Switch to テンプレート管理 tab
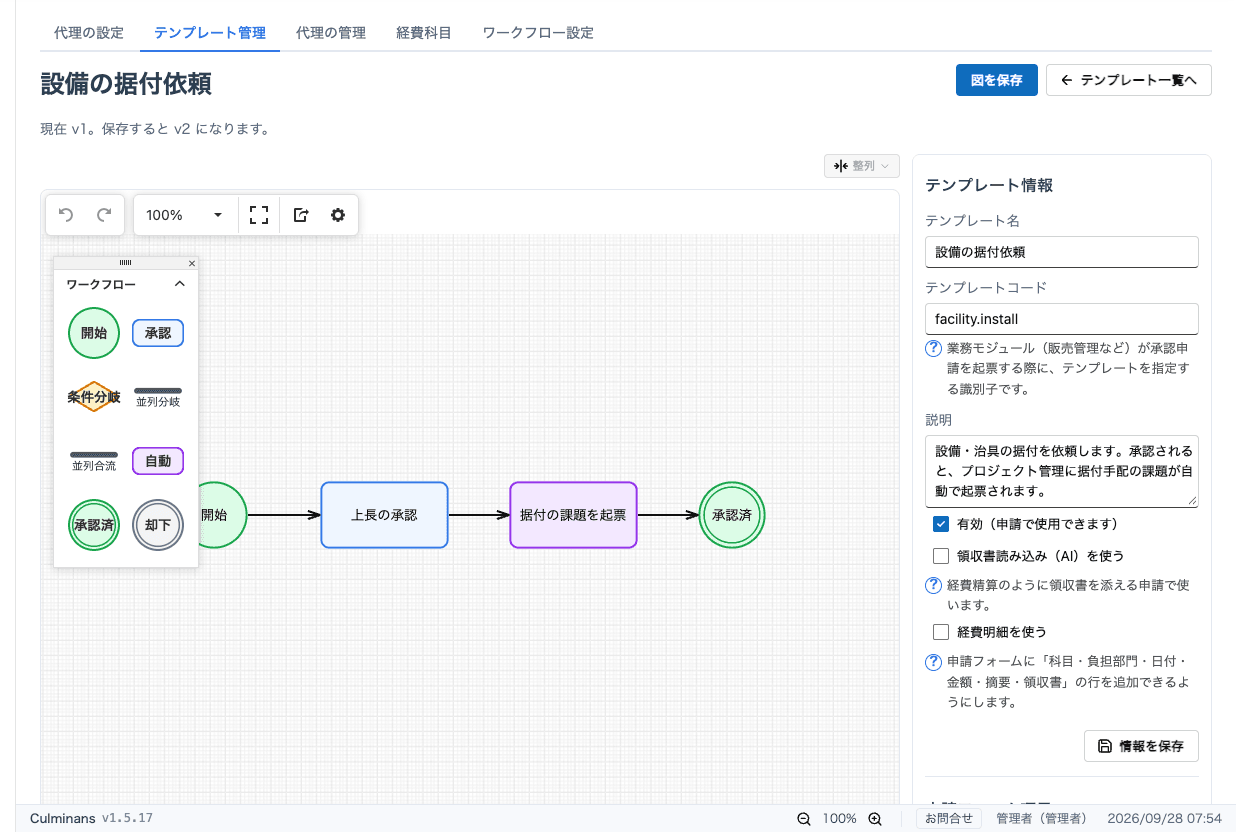Viewport: 1236px width, 832px height. pyautogui.click(x=210, y=33)
